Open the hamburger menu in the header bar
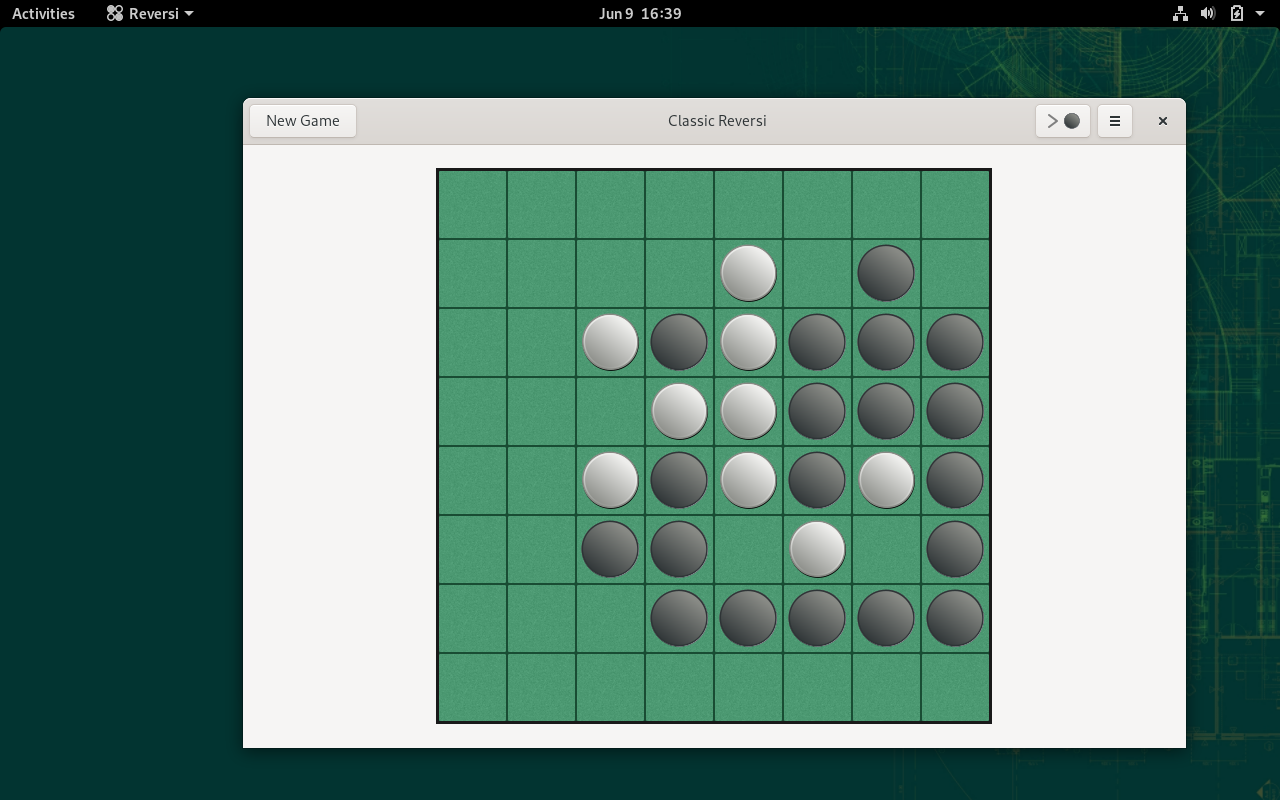The height and width of the screenshot is (800, 1280). click(x=1114, y=121)
